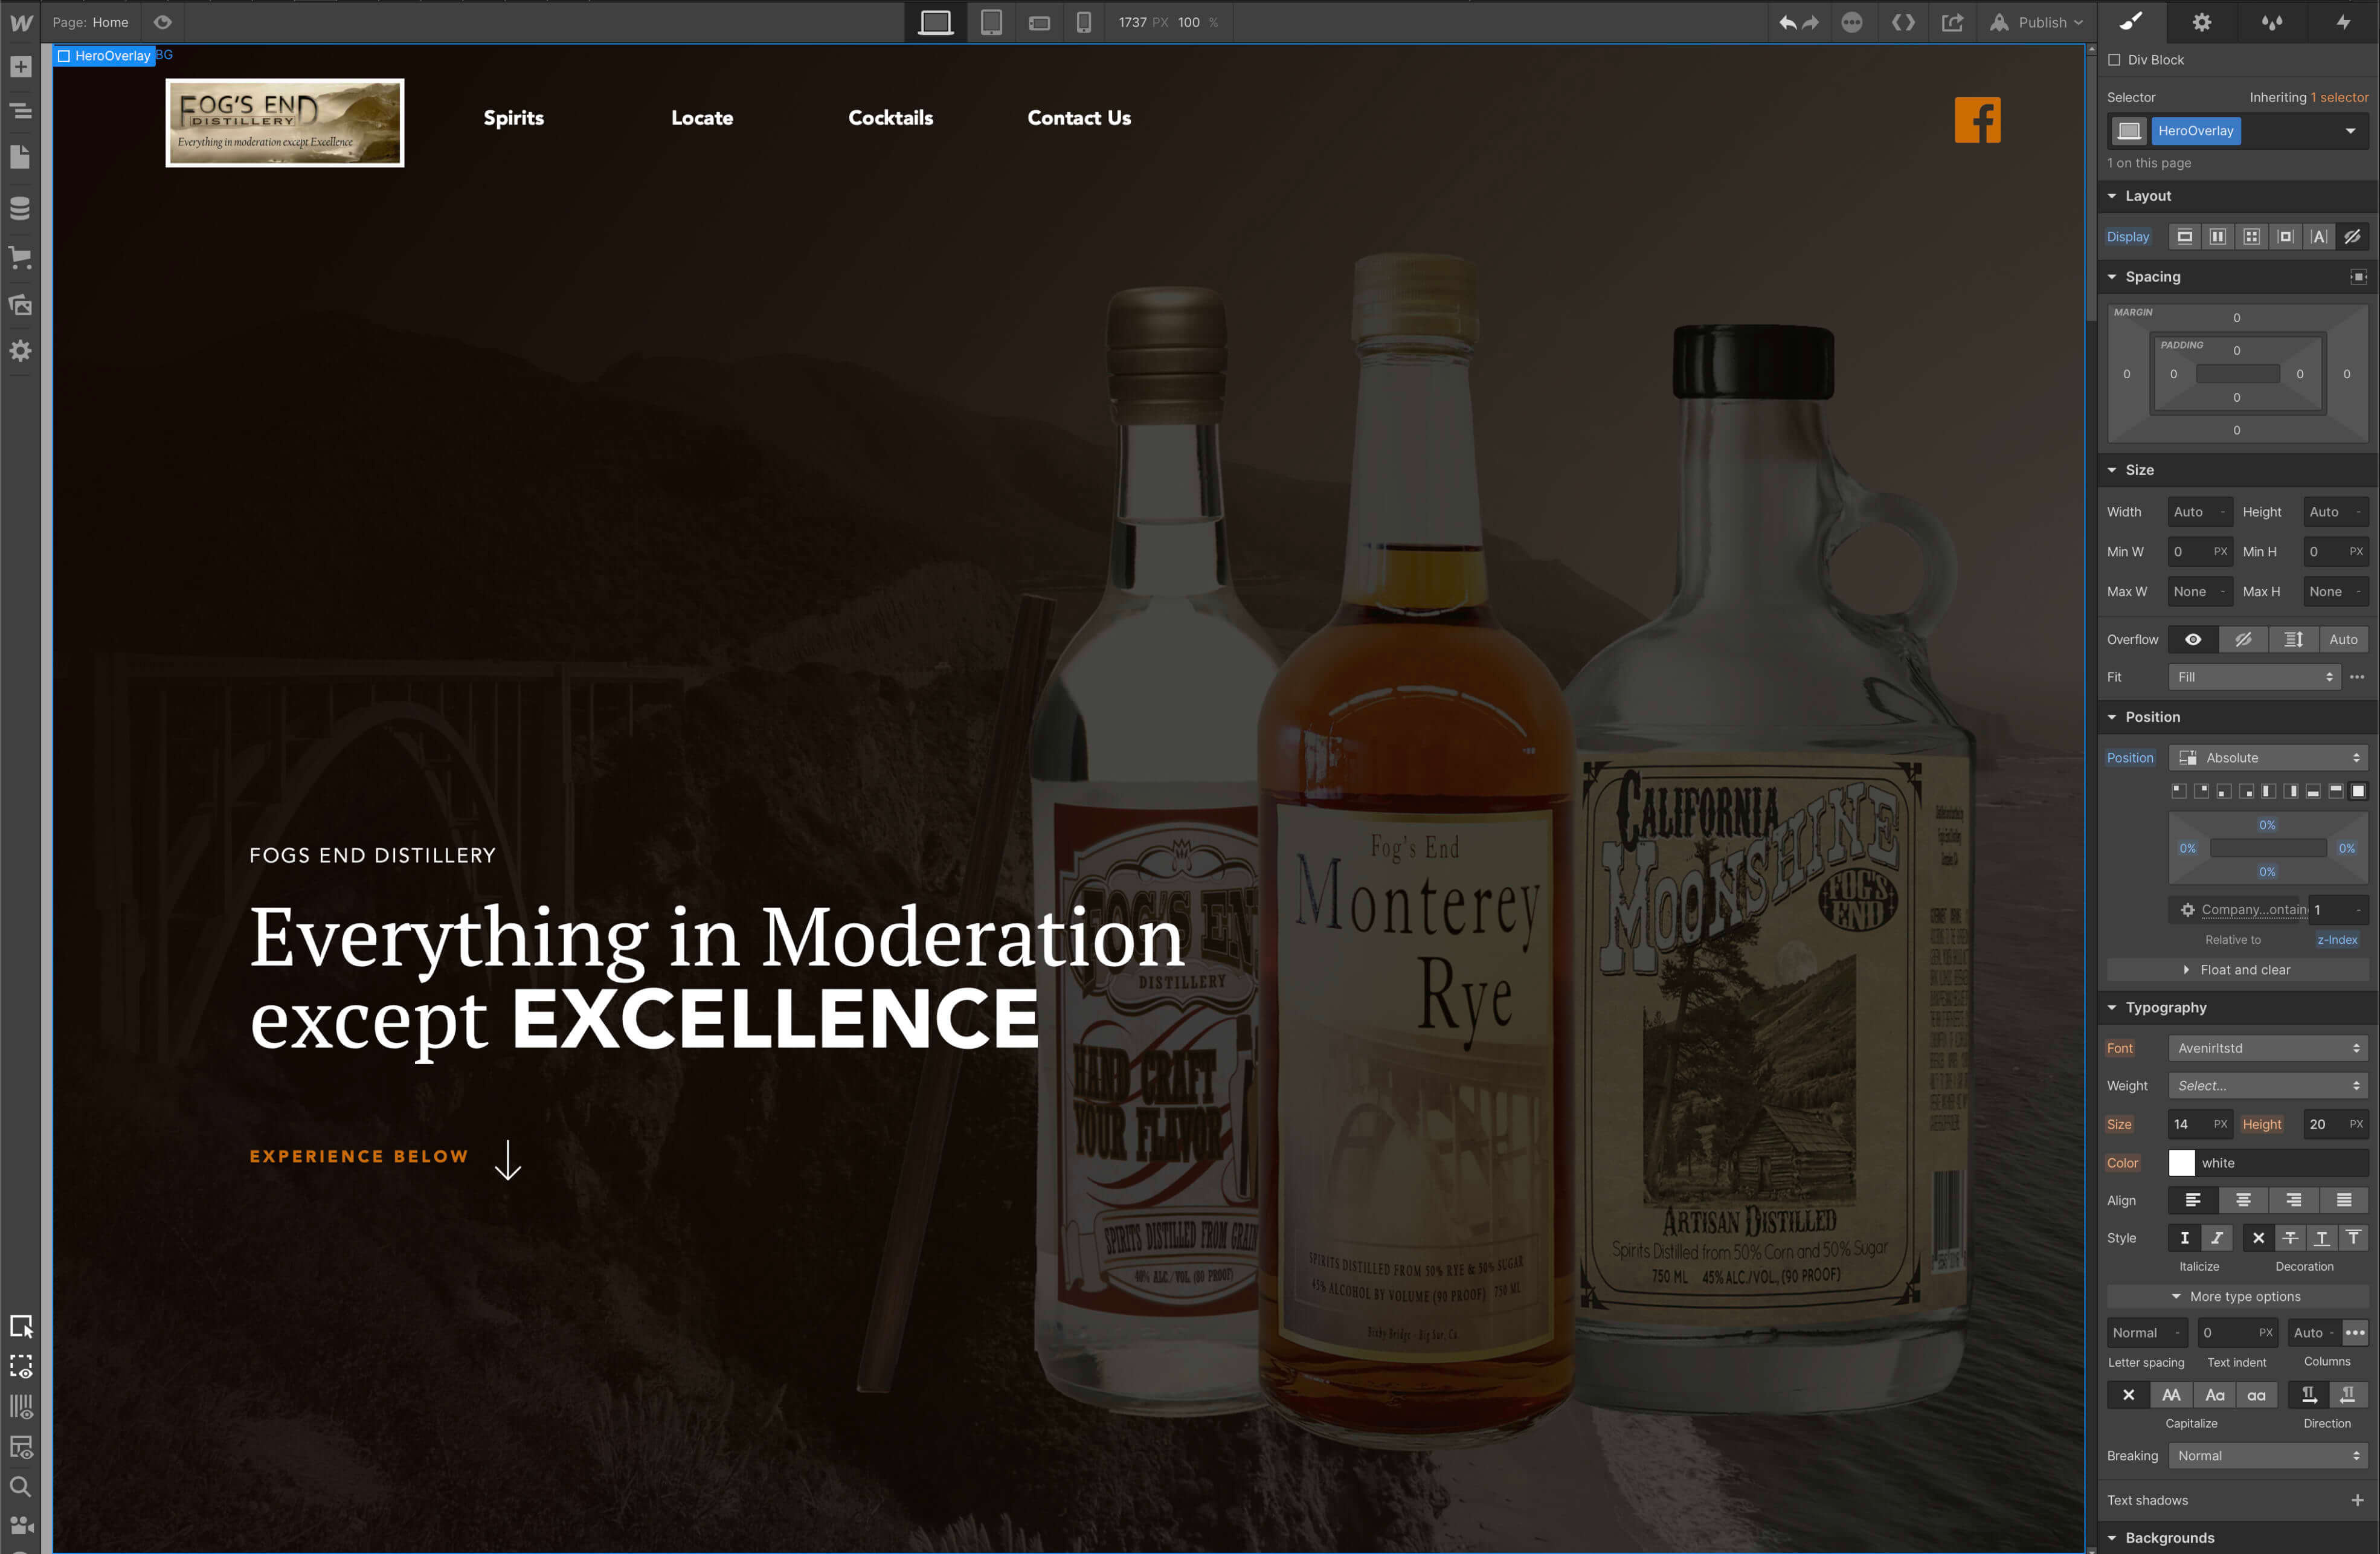
Task: Open the Navigator panel
Action: pos(20,111)
